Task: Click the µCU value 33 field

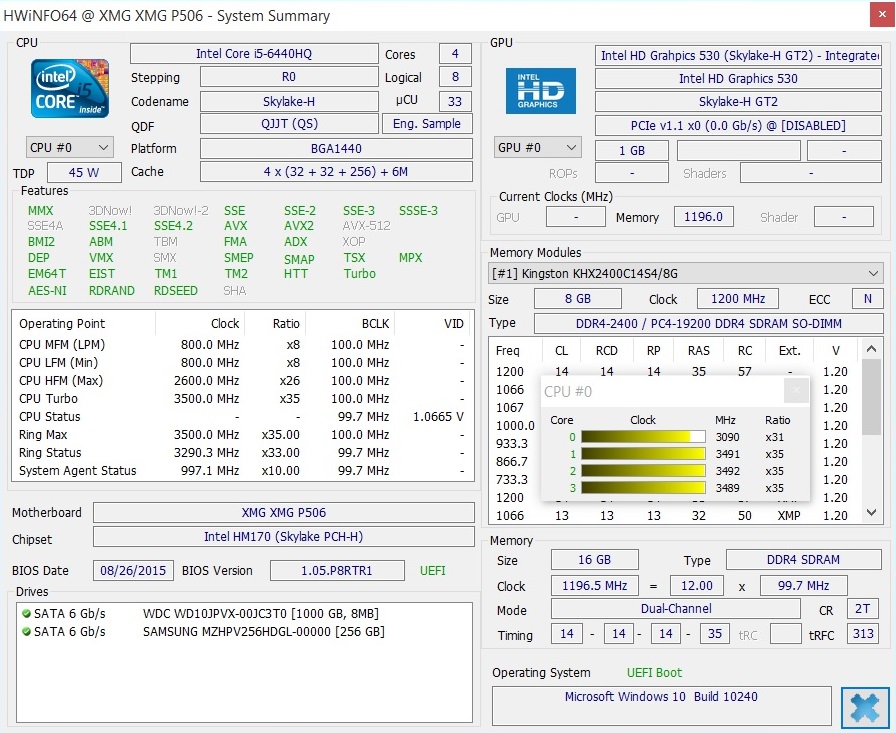Action: point(455,101)
